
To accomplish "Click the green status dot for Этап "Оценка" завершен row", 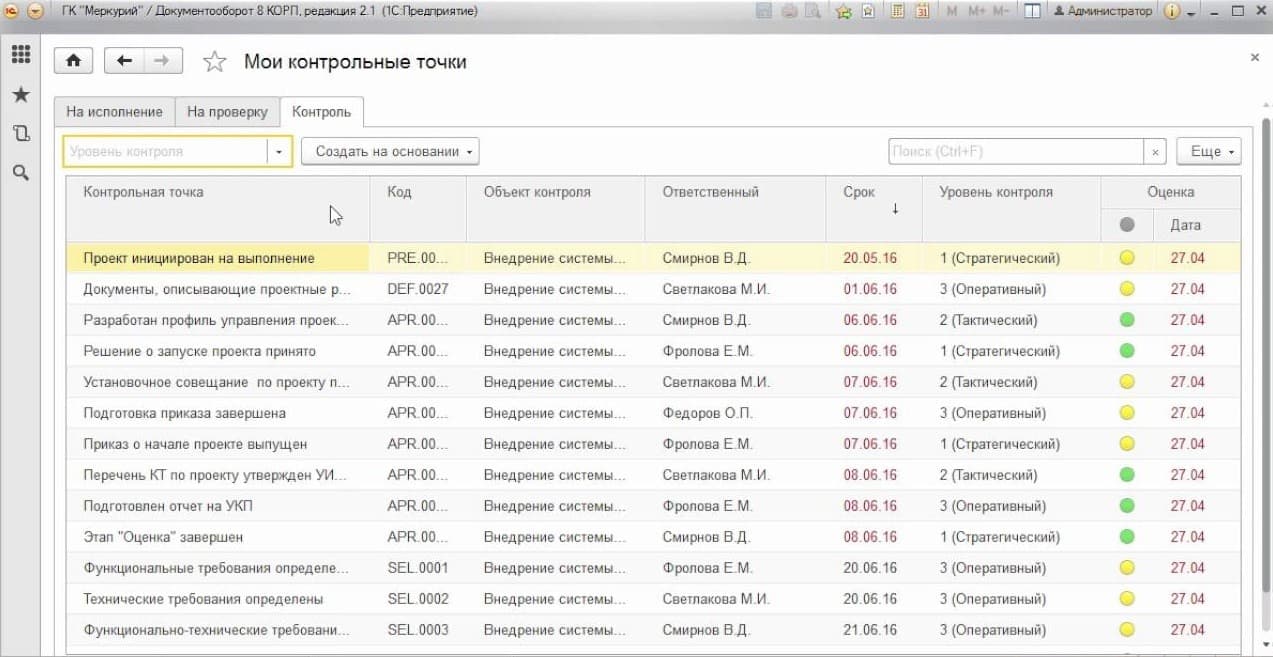I will (1127, 537).
